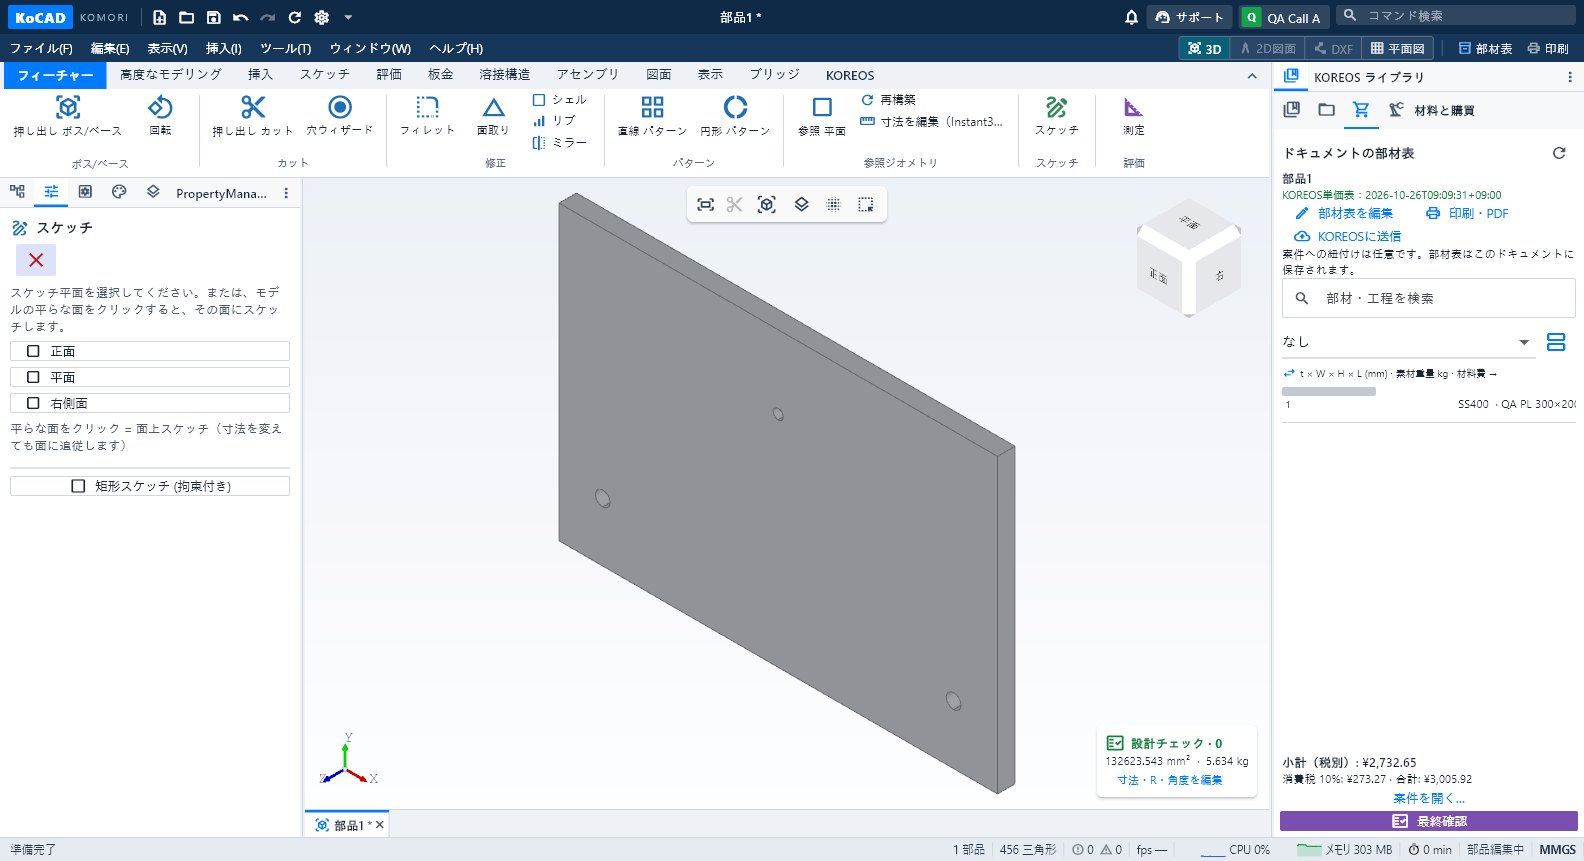The image size is (1584, 861).
Task: Click the section-cut scissors viewport icon
Action: [x=735, y=204]
